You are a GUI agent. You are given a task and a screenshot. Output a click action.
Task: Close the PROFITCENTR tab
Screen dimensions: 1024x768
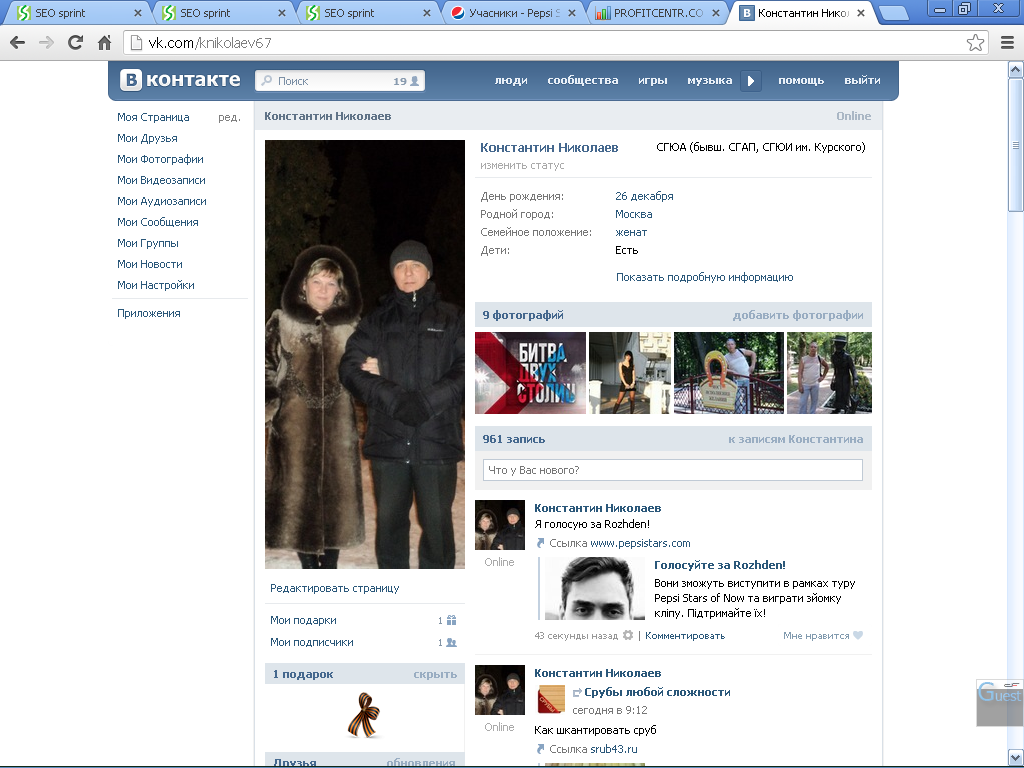716,13
